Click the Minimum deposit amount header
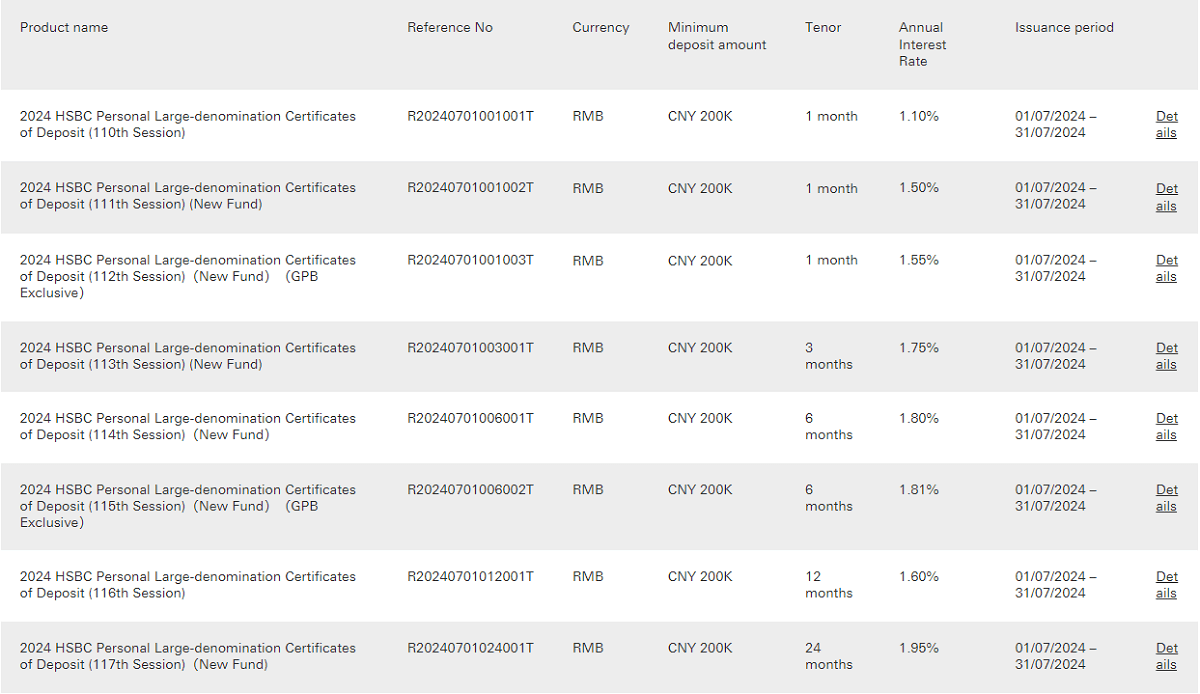Viewport: 1200px width, 694px height. click(717, 36)
